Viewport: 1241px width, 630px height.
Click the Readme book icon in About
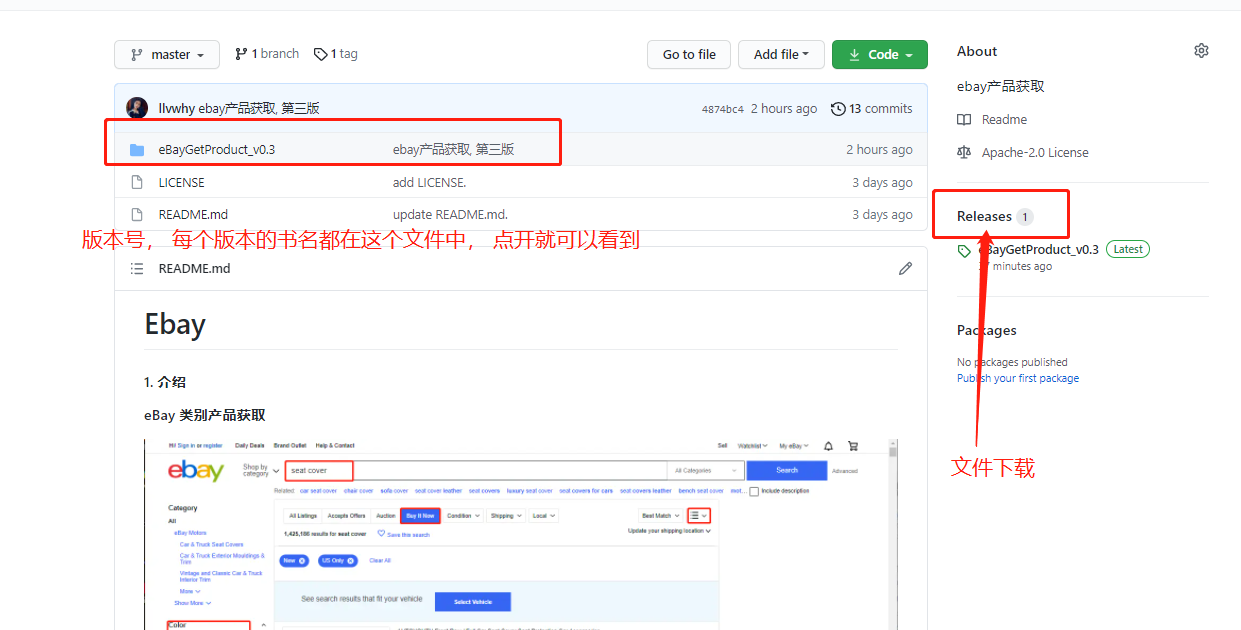(963, 119)
